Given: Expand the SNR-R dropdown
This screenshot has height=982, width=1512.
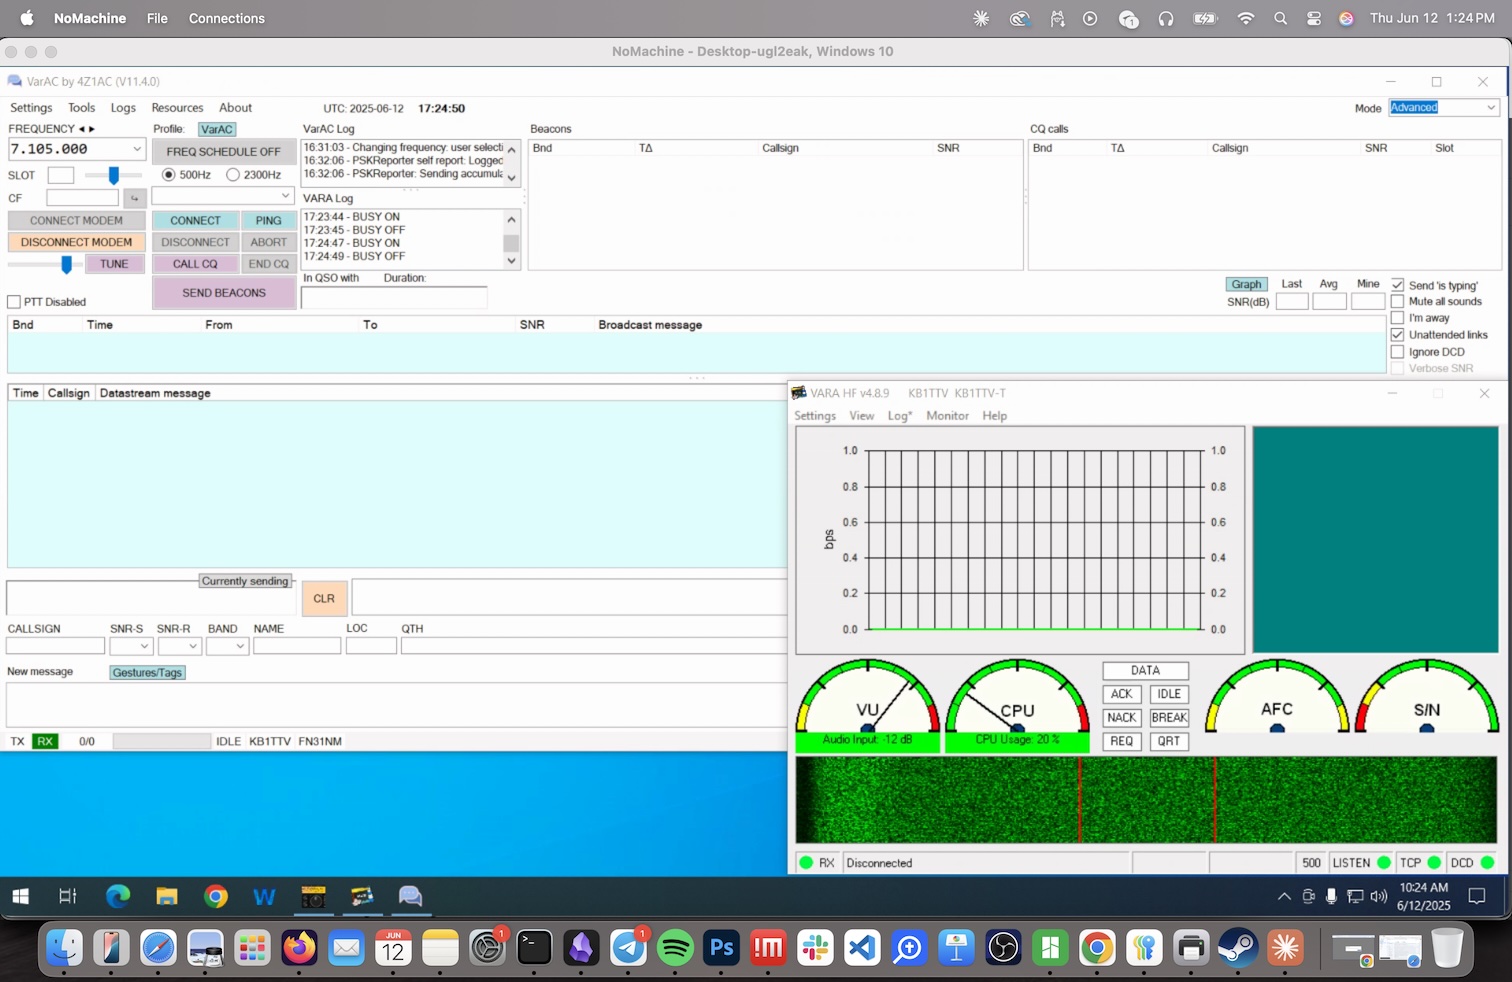Looking at the screenshot, I should [x=193, y=647].
